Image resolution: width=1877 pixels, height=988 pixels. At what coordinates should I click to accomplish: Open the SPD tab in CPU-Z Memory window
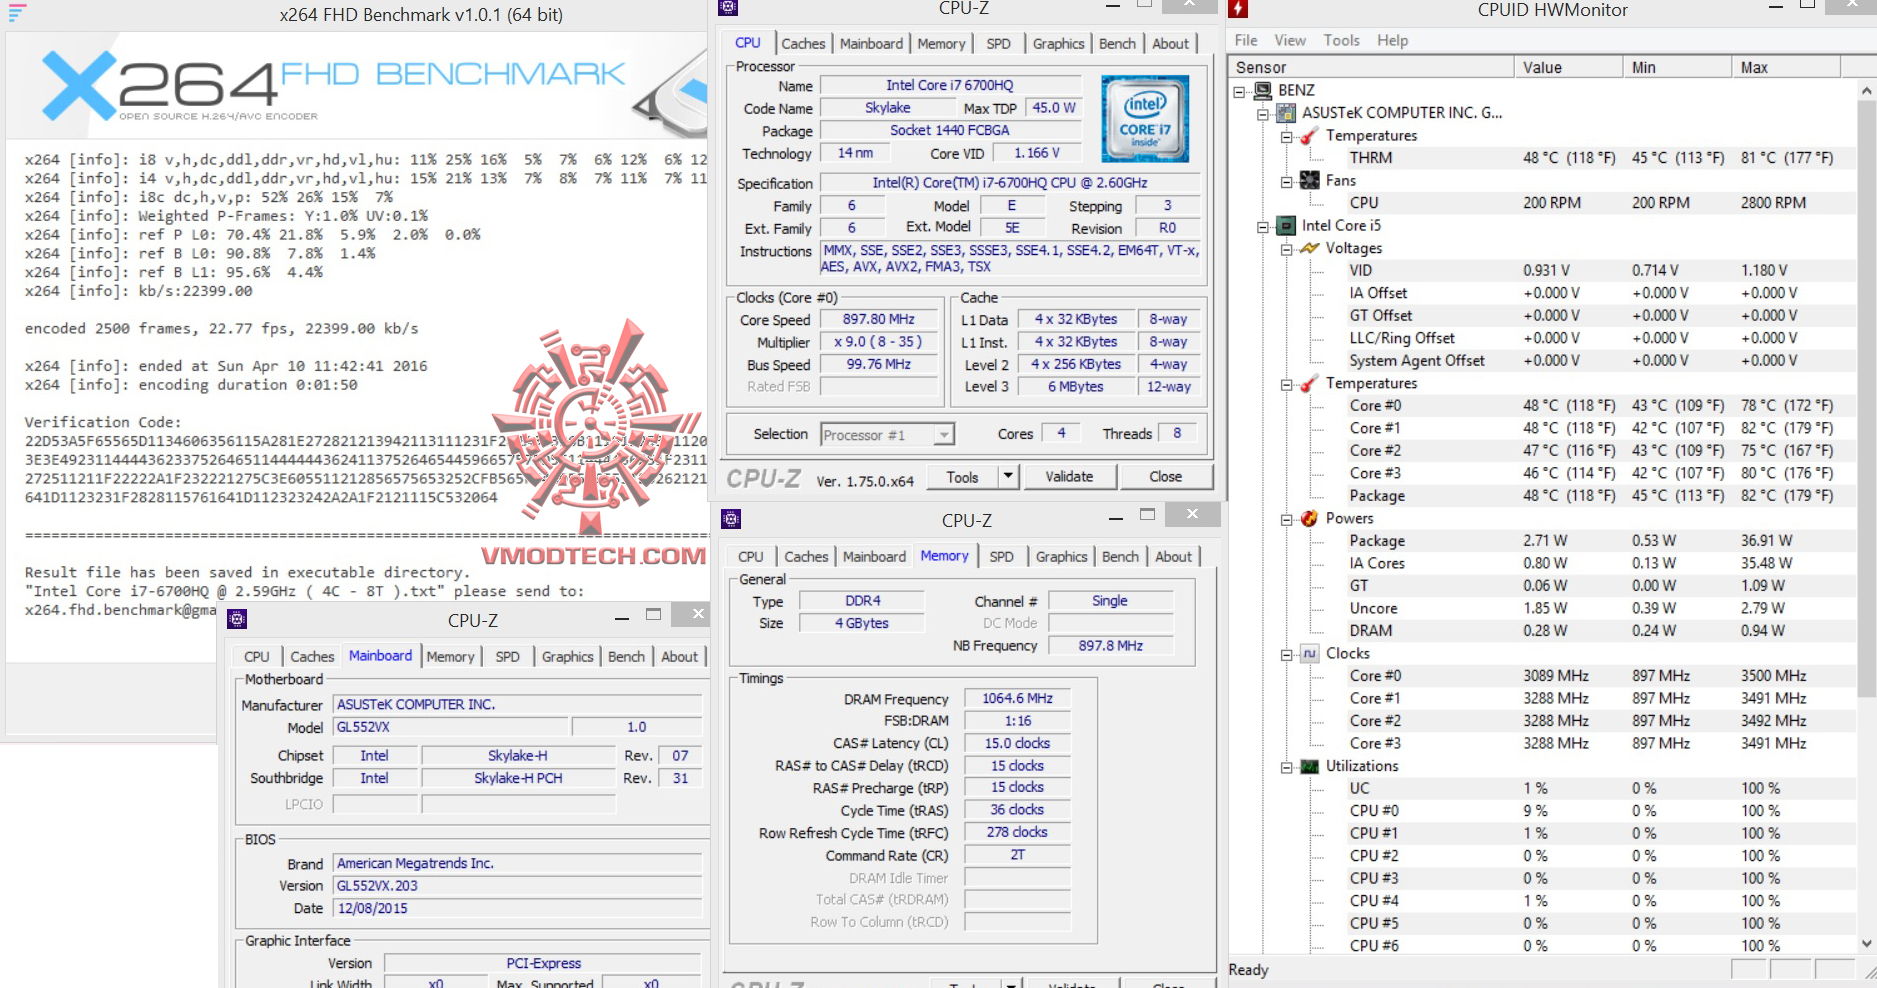tap(1001, 557)
